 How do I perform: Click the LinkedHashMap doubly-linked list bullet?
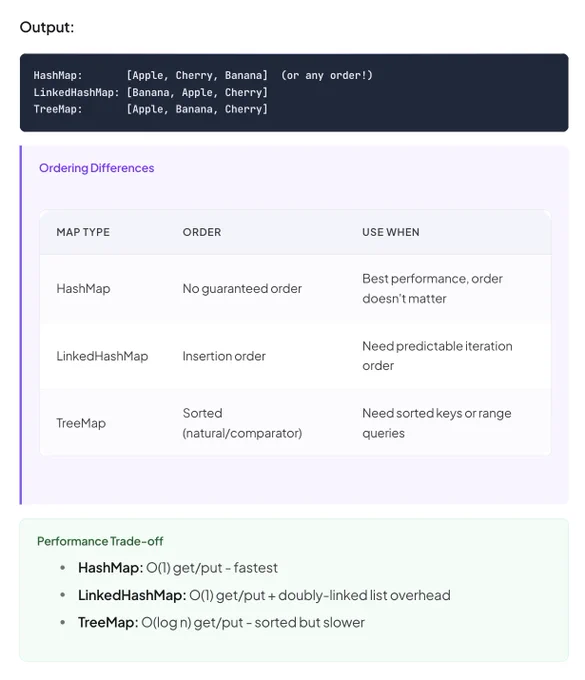click(264, 595)
